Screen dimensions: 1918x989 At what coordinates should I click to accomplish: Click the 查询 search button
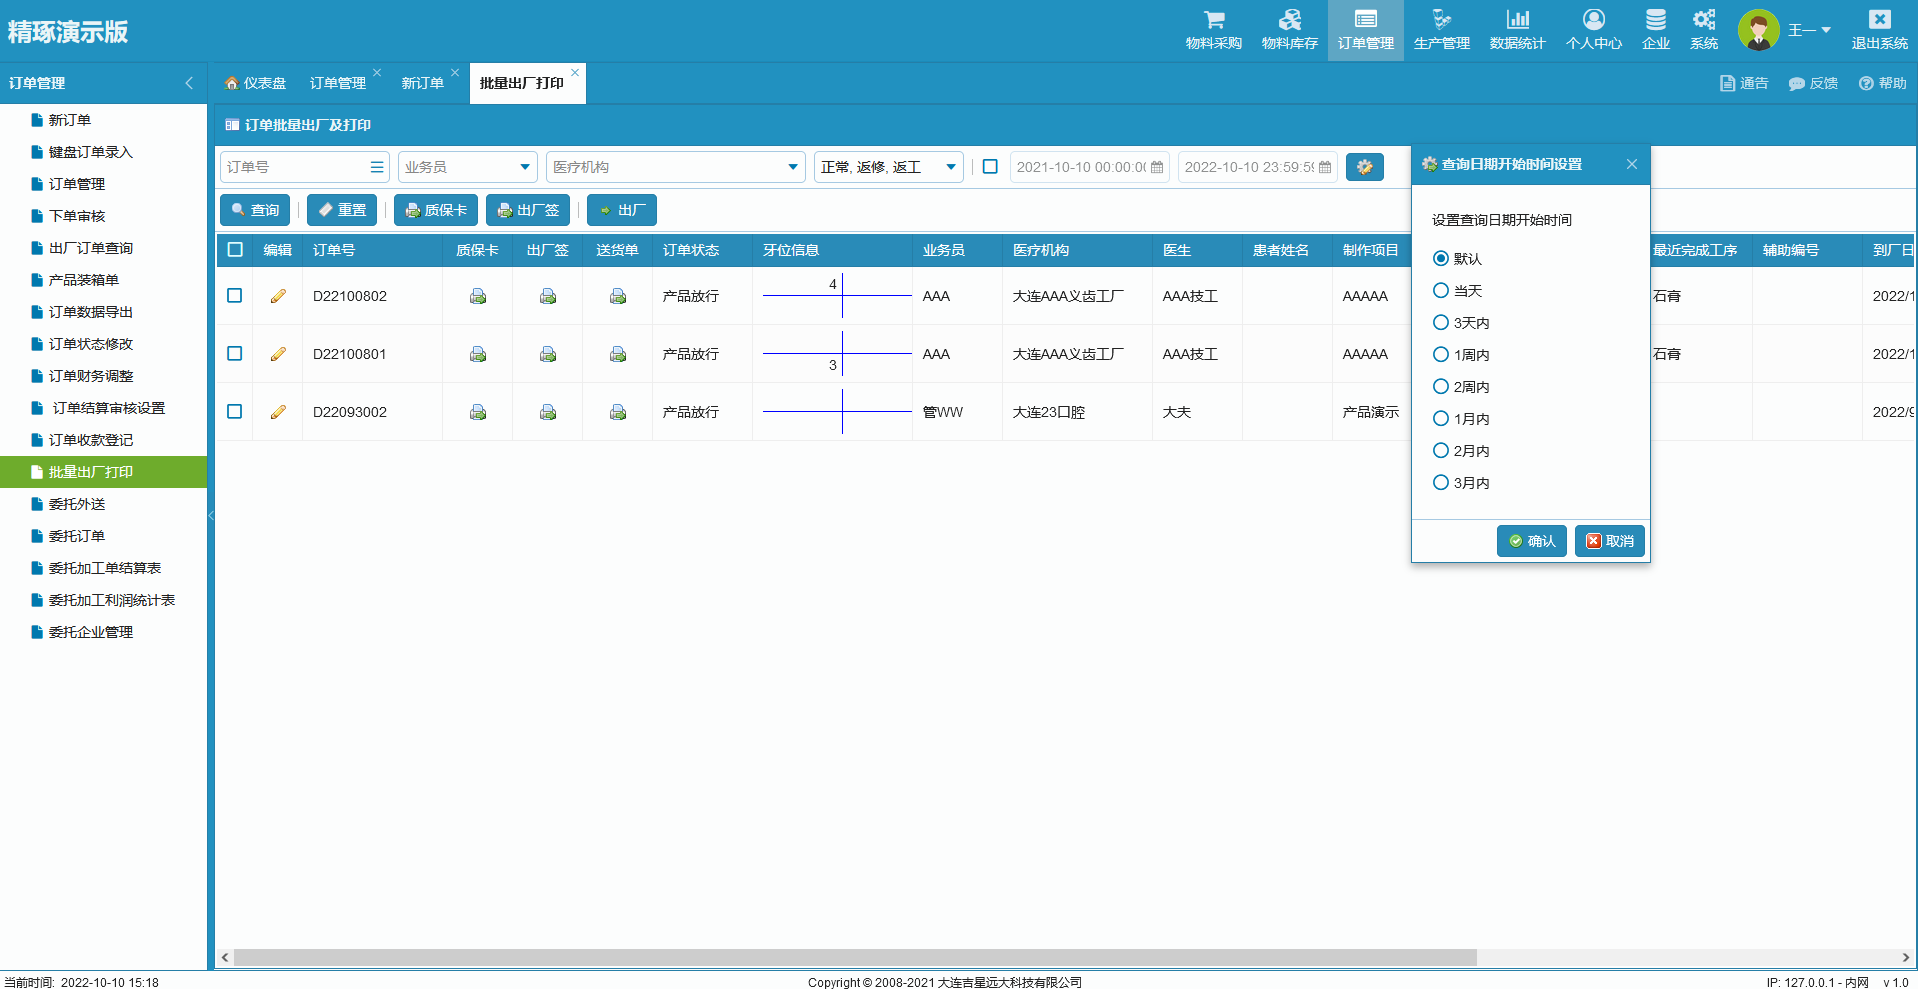click(255, 210)
